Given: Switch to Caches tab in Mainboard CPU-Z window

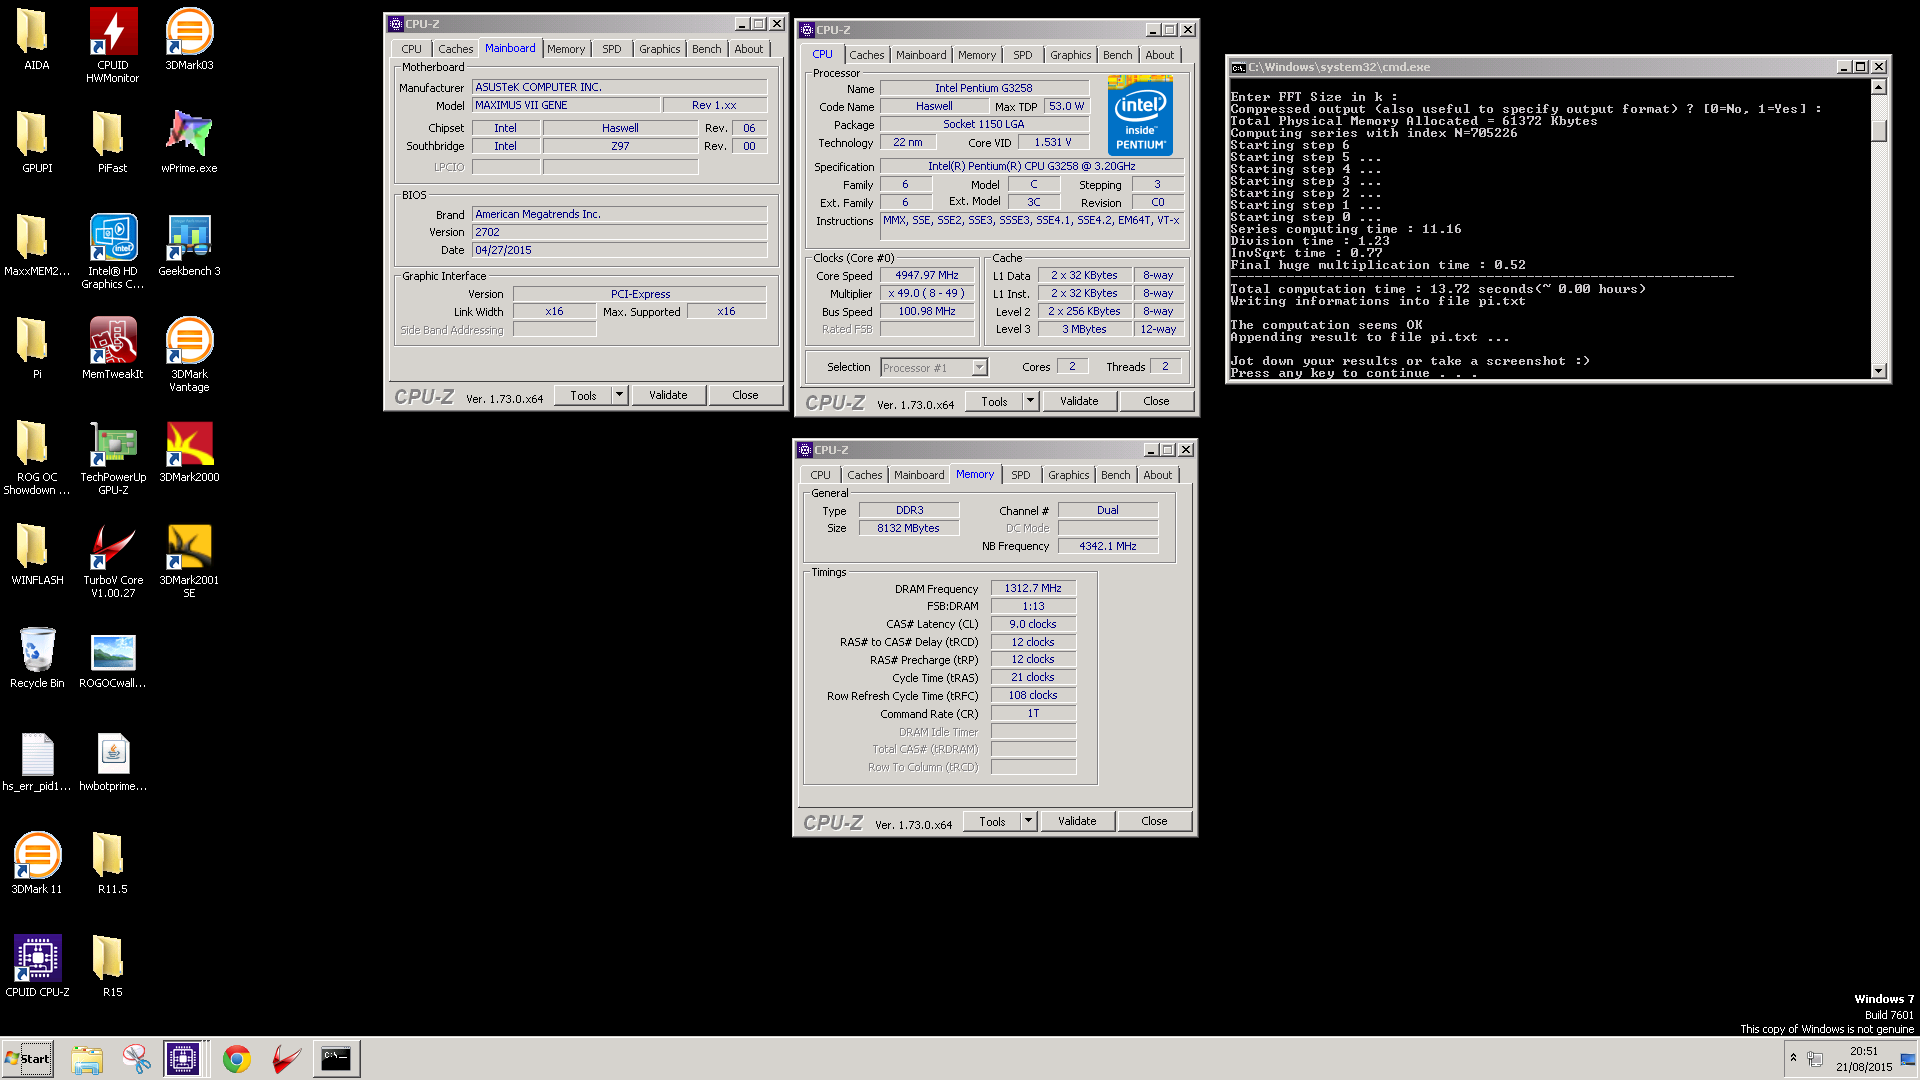Looking at the screenshot, I should (456, 49).
